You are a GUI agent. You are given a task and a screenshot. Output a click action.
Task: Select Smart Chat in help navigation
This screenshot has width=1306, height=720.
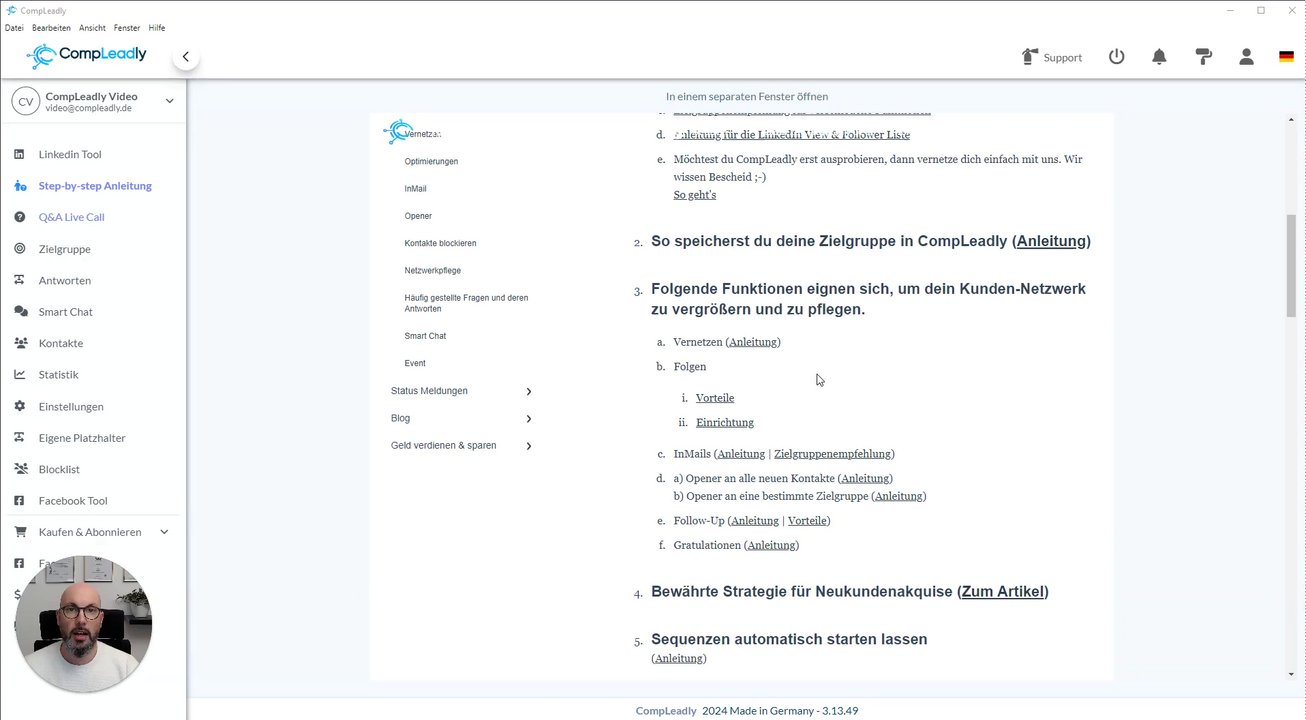coord(425,336)
